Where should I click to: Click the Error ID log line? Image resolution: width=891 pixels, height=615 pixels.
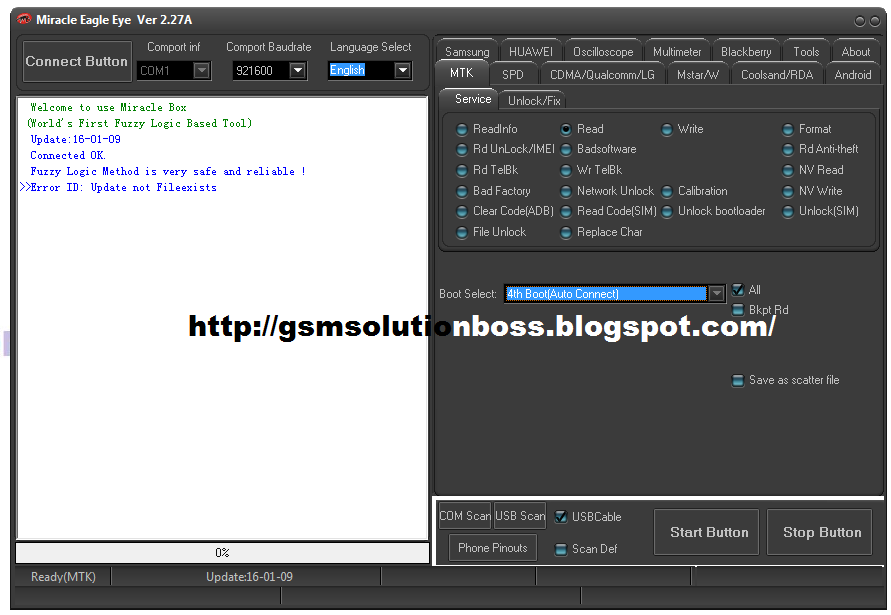click(x=118, y=188)
